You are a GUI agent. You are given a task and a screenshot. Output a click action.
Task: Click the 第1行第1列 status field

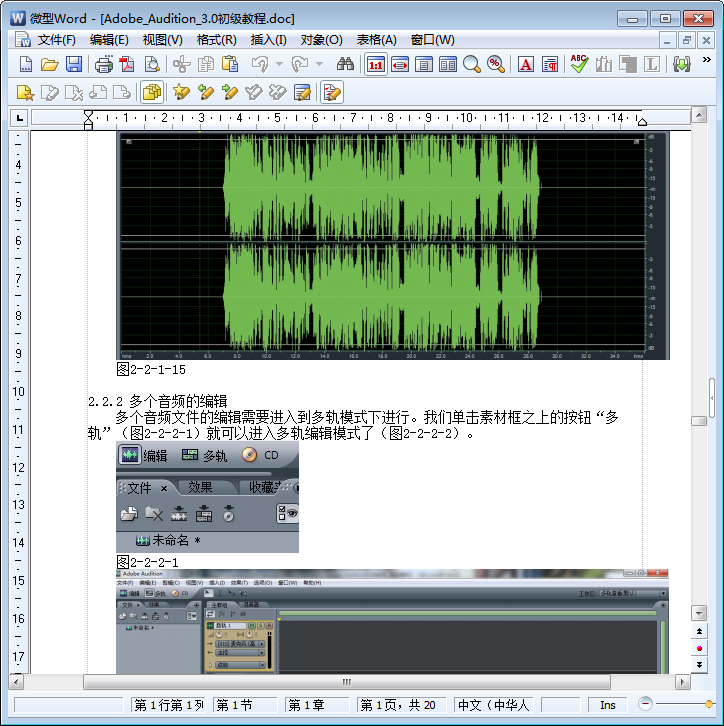point(169,705)
